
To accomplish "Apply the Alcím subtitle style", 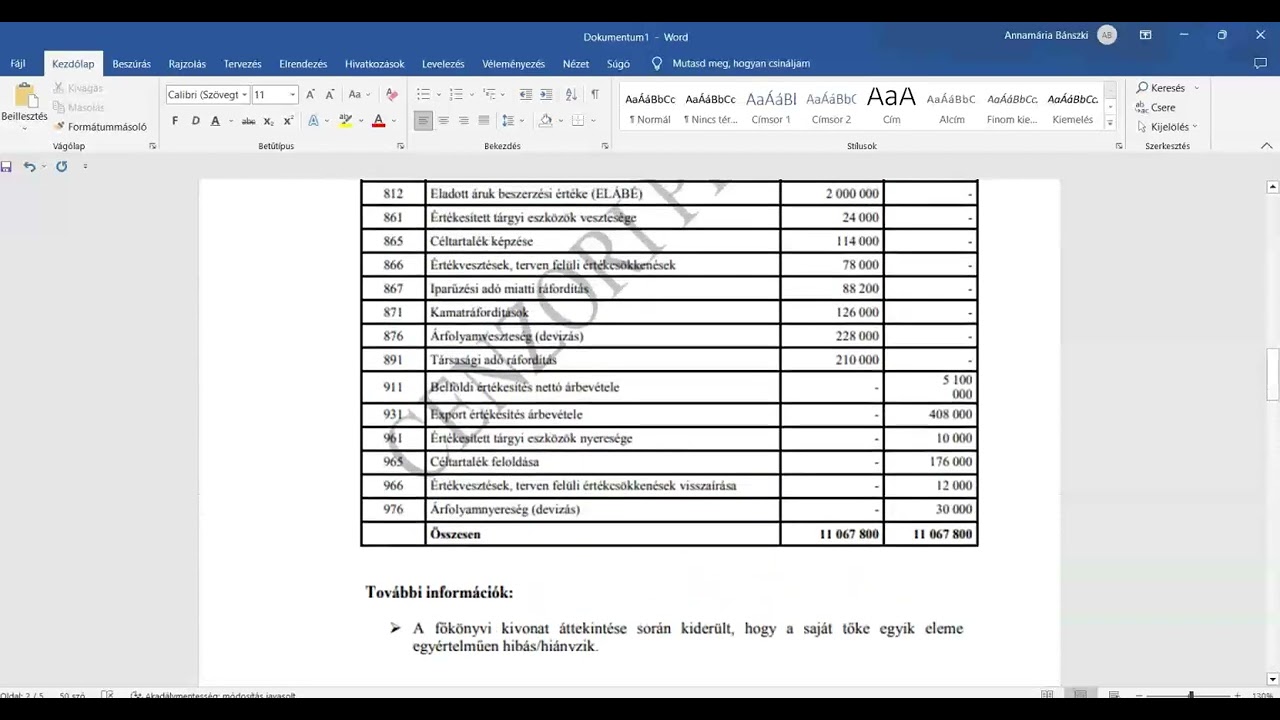I will [951, 107].
